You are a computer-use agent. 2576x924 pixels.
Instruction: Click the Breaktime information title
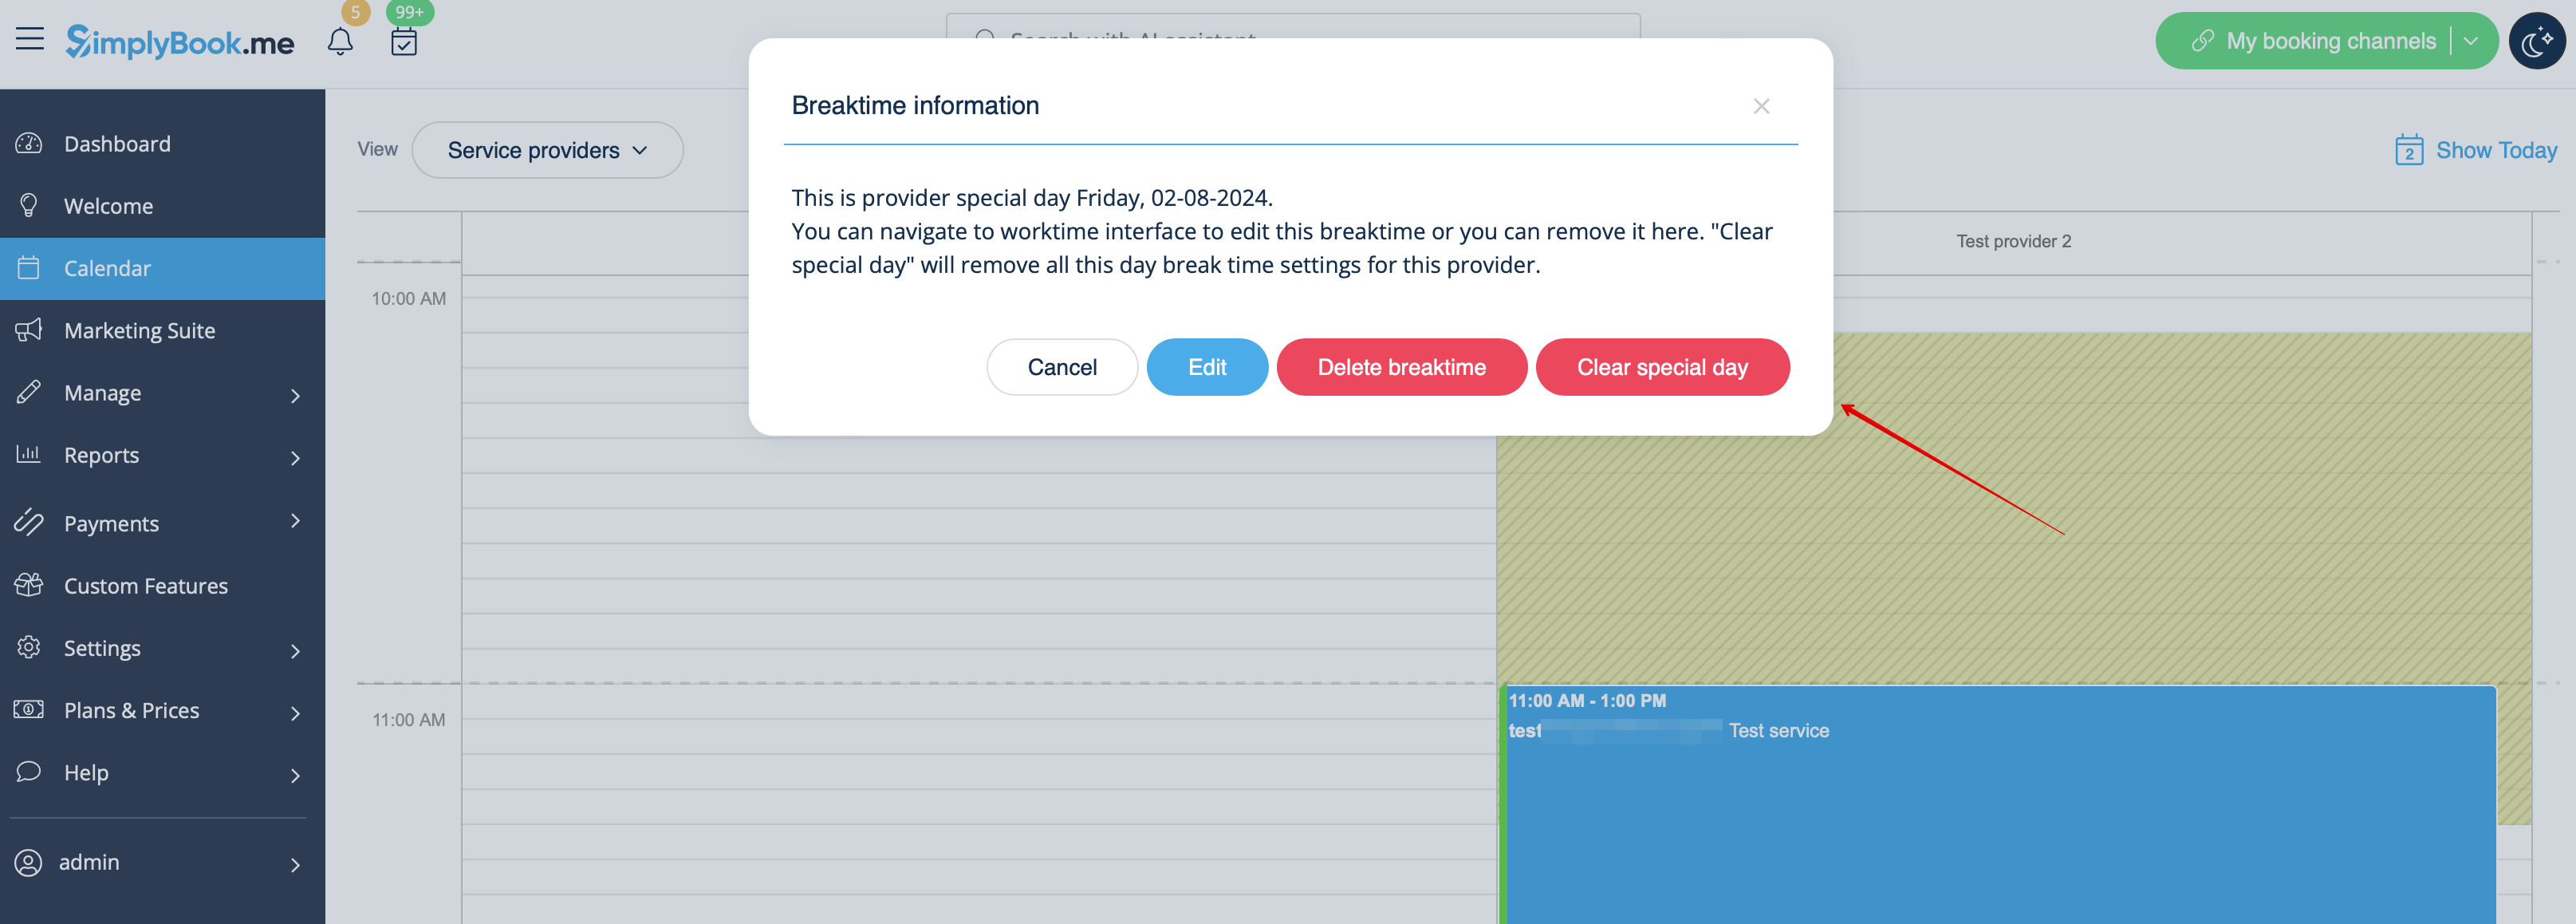click(915, 105)
